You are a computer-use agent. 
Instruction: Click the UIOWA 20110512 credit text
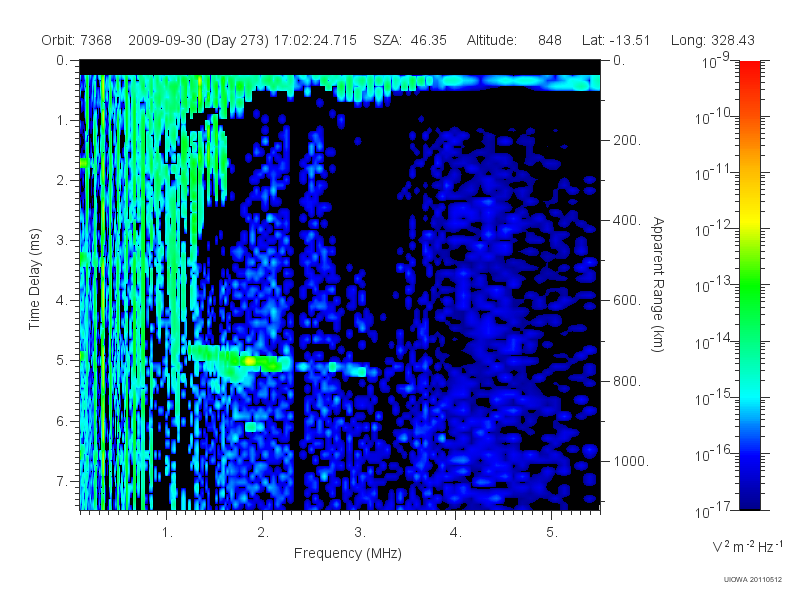click(753, 580)
